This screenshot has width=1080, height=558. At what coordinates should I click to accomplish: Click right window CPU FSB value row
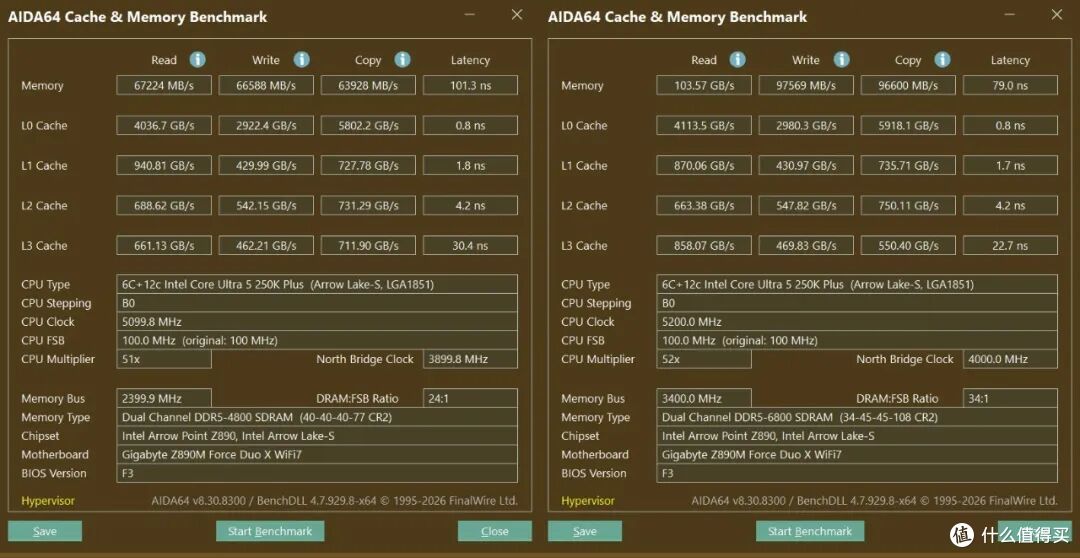[857, 340]
